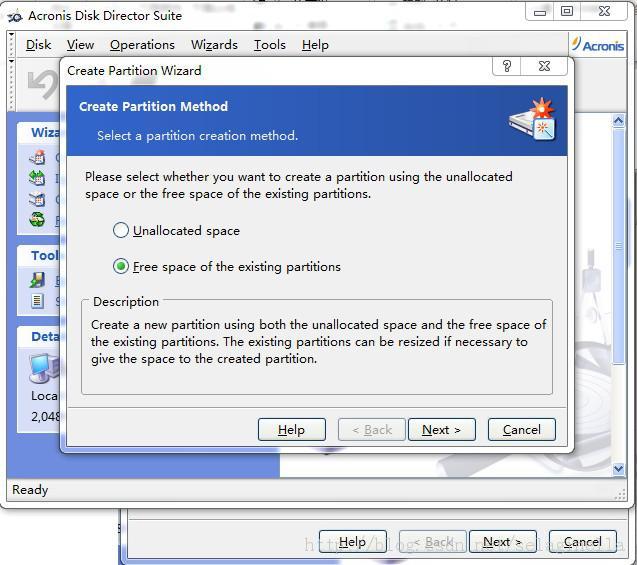Viewport: 637px width, 565px height.
Task: Click the green recycle-arrows icon in Wizards panel
Action: [37, 220]
